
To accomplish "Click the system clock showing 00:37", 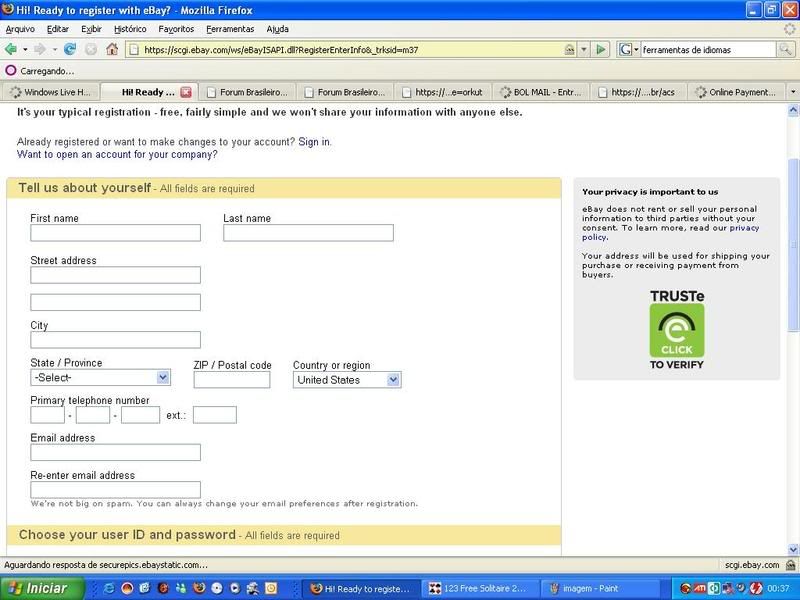I will point(778,588).
